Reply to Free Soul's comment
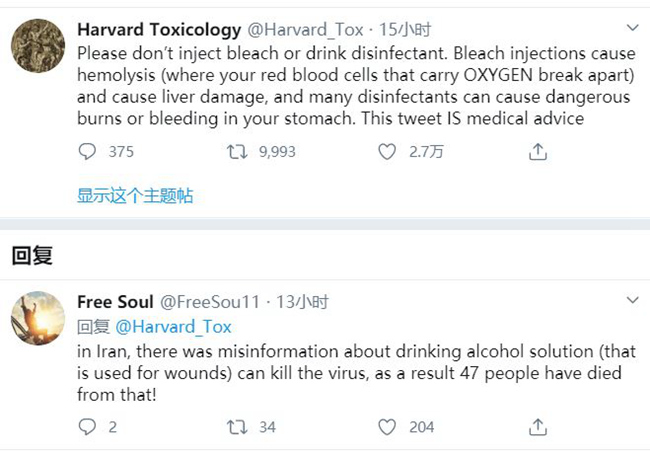Image resolution: width=650 pixels, height=457 pixels. 88,427
